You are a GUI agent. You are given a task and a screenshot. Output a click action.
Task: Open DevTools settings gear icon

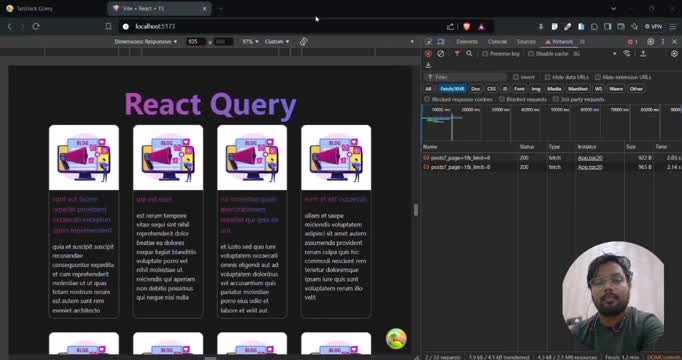click(x=650, y=41)
